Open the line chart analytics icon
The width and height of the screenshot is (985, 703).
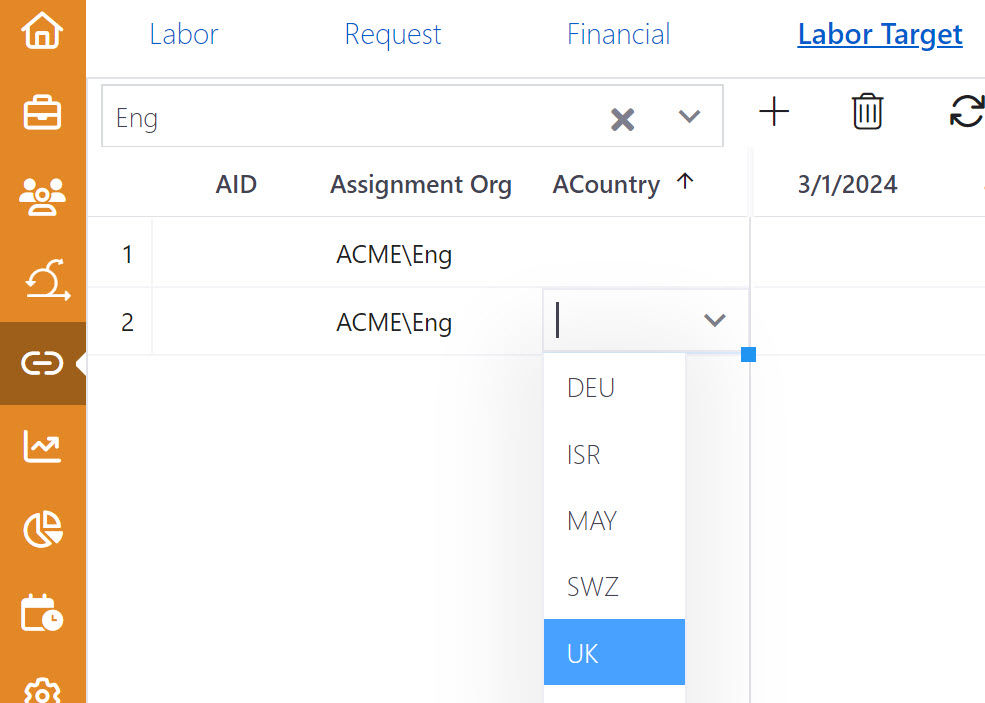point(42,447)
